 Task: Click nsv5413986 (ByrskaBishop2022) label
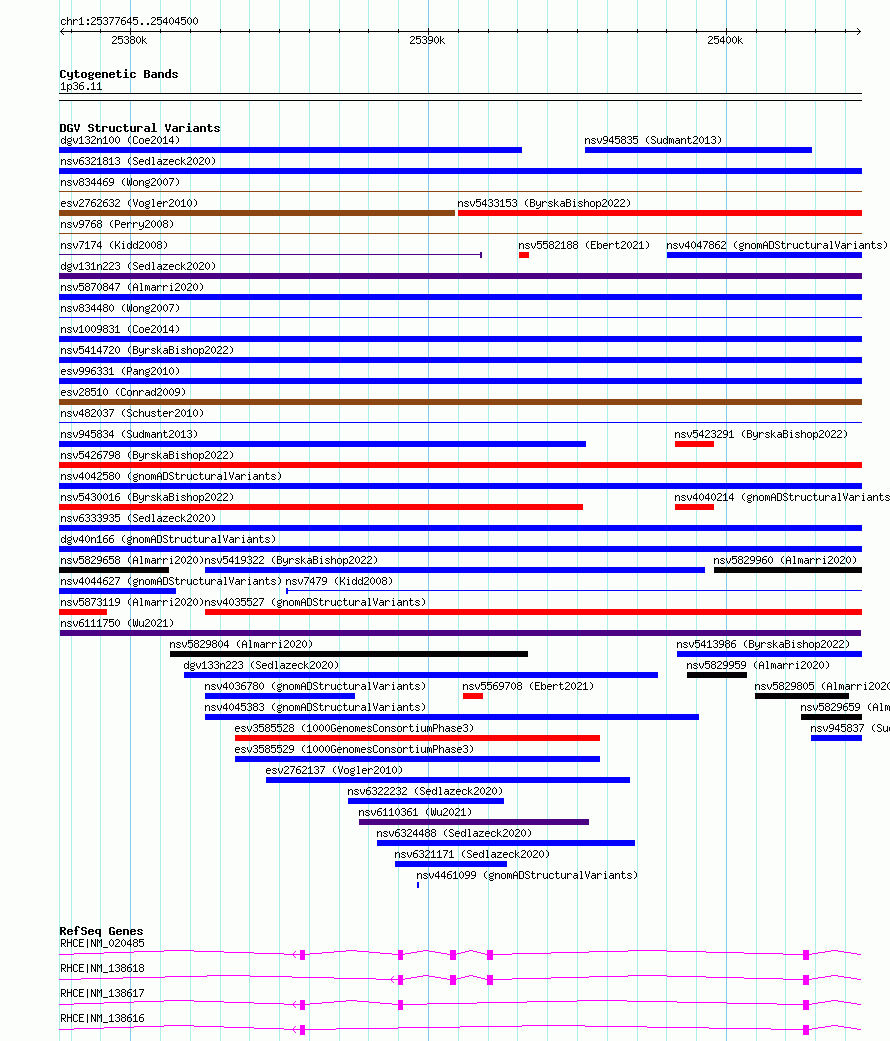point(763,645)
